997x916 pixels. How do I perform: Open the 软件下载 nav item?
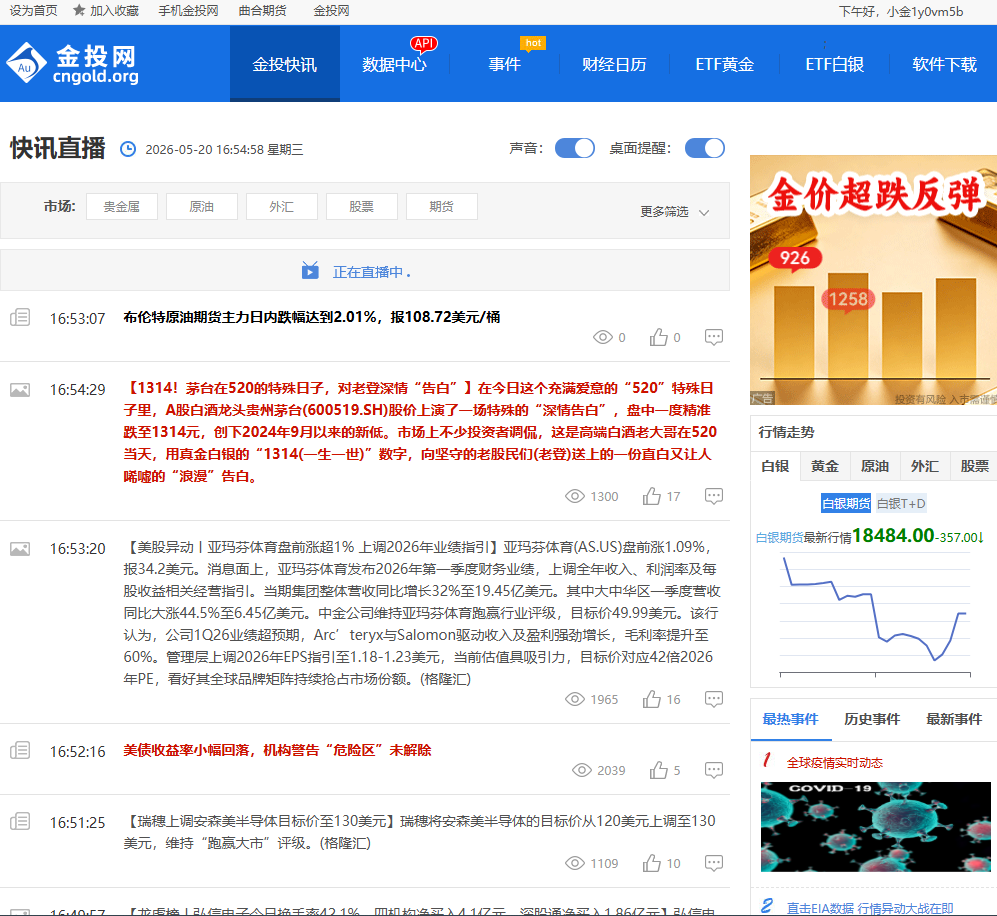tap(944, 64)
